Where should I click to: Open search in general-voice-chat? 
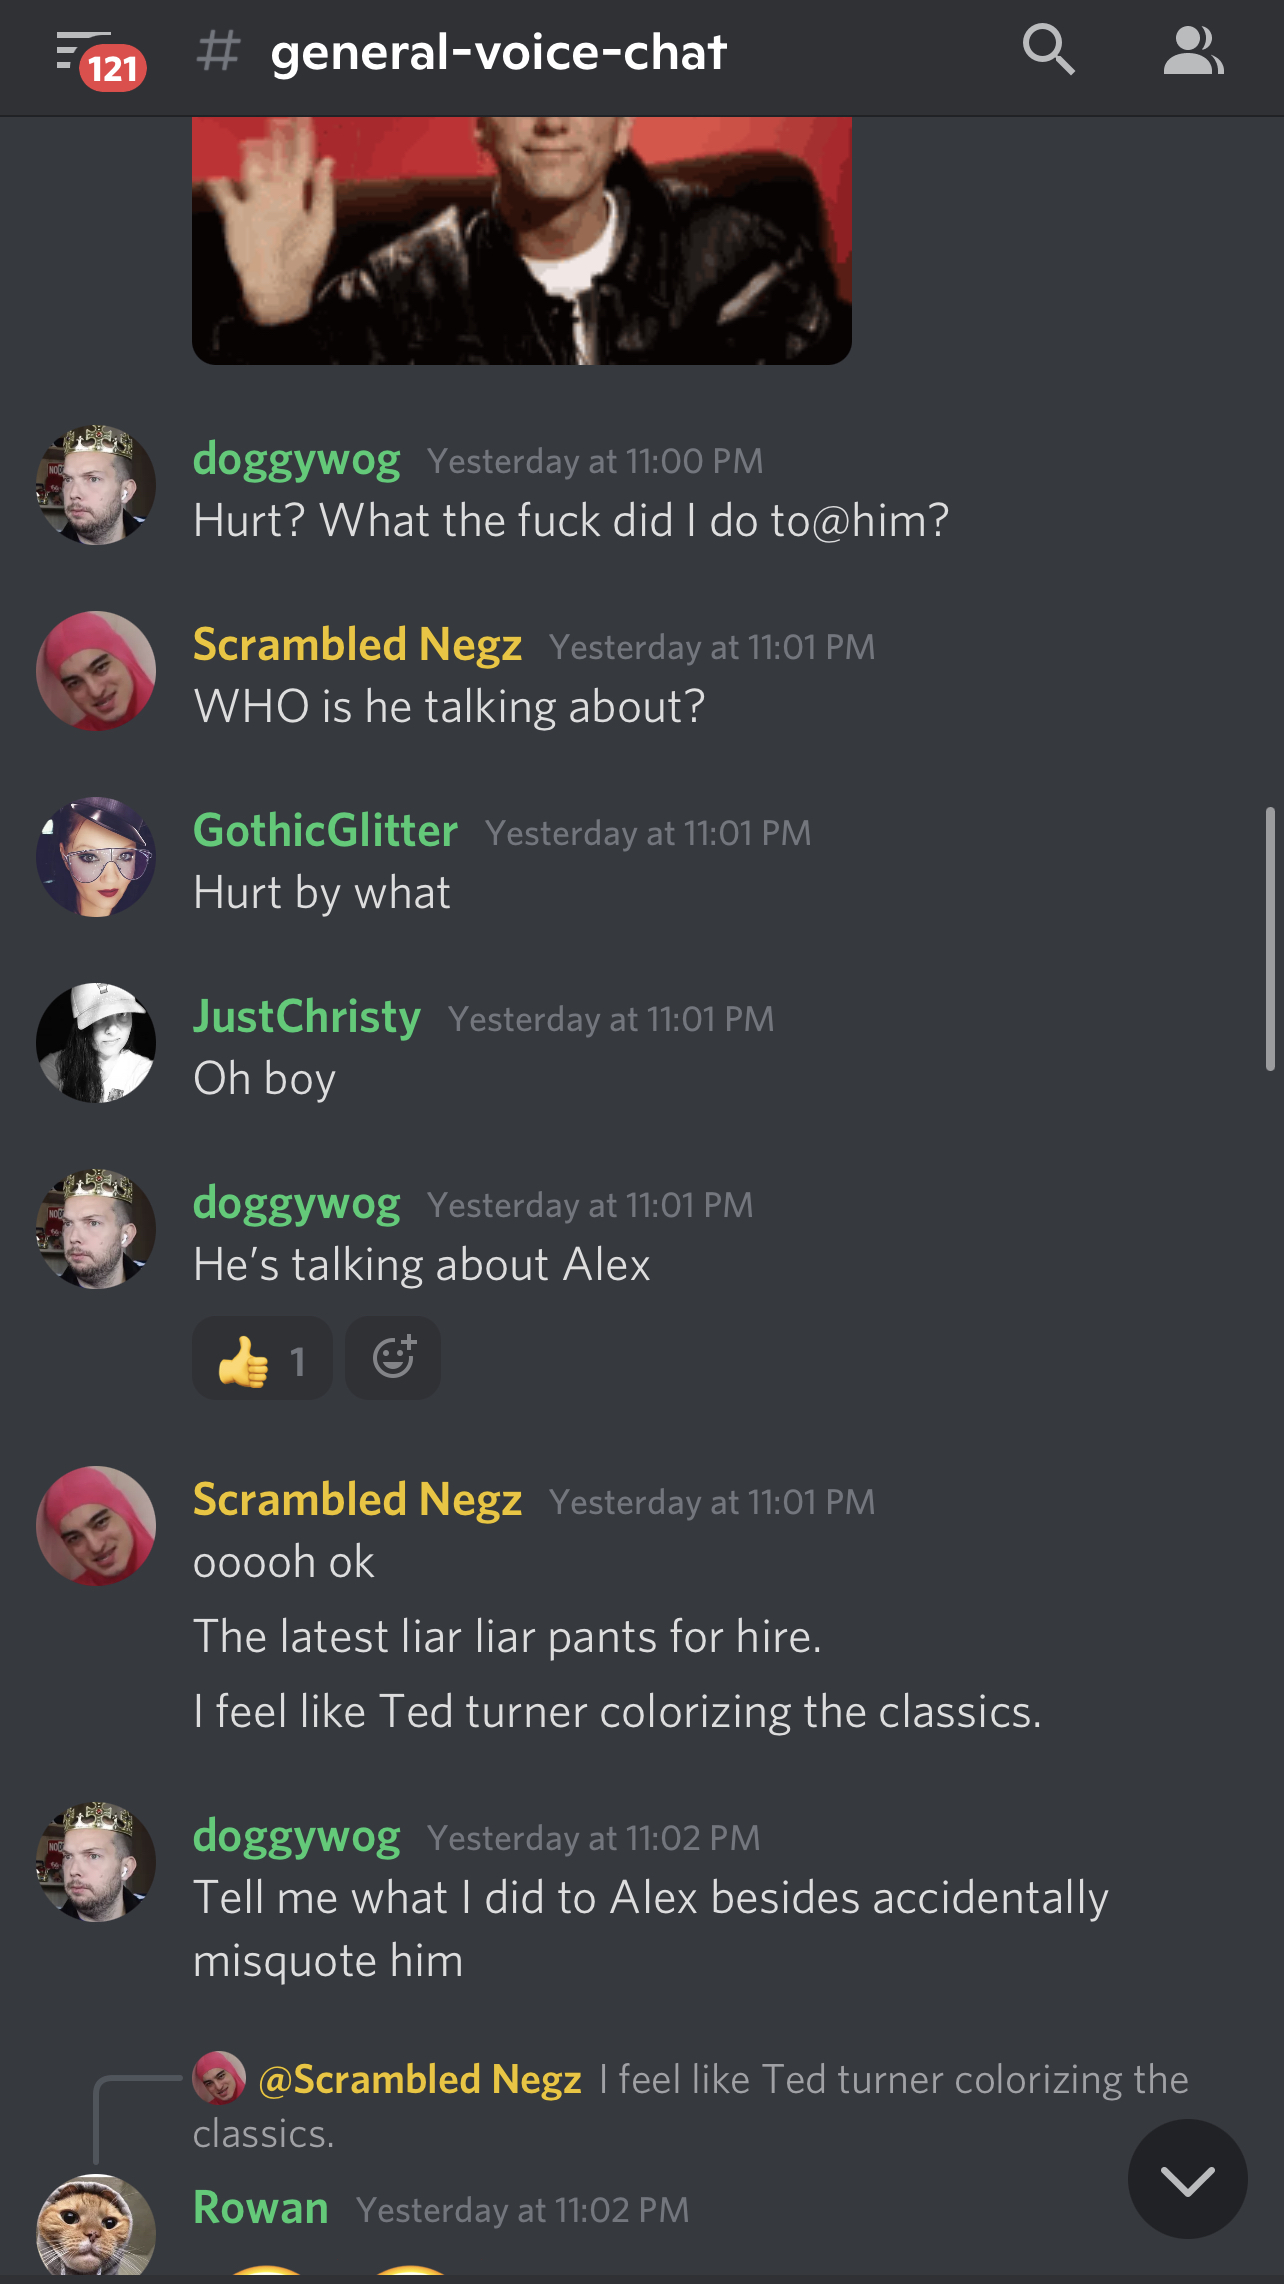(1049, 50)
